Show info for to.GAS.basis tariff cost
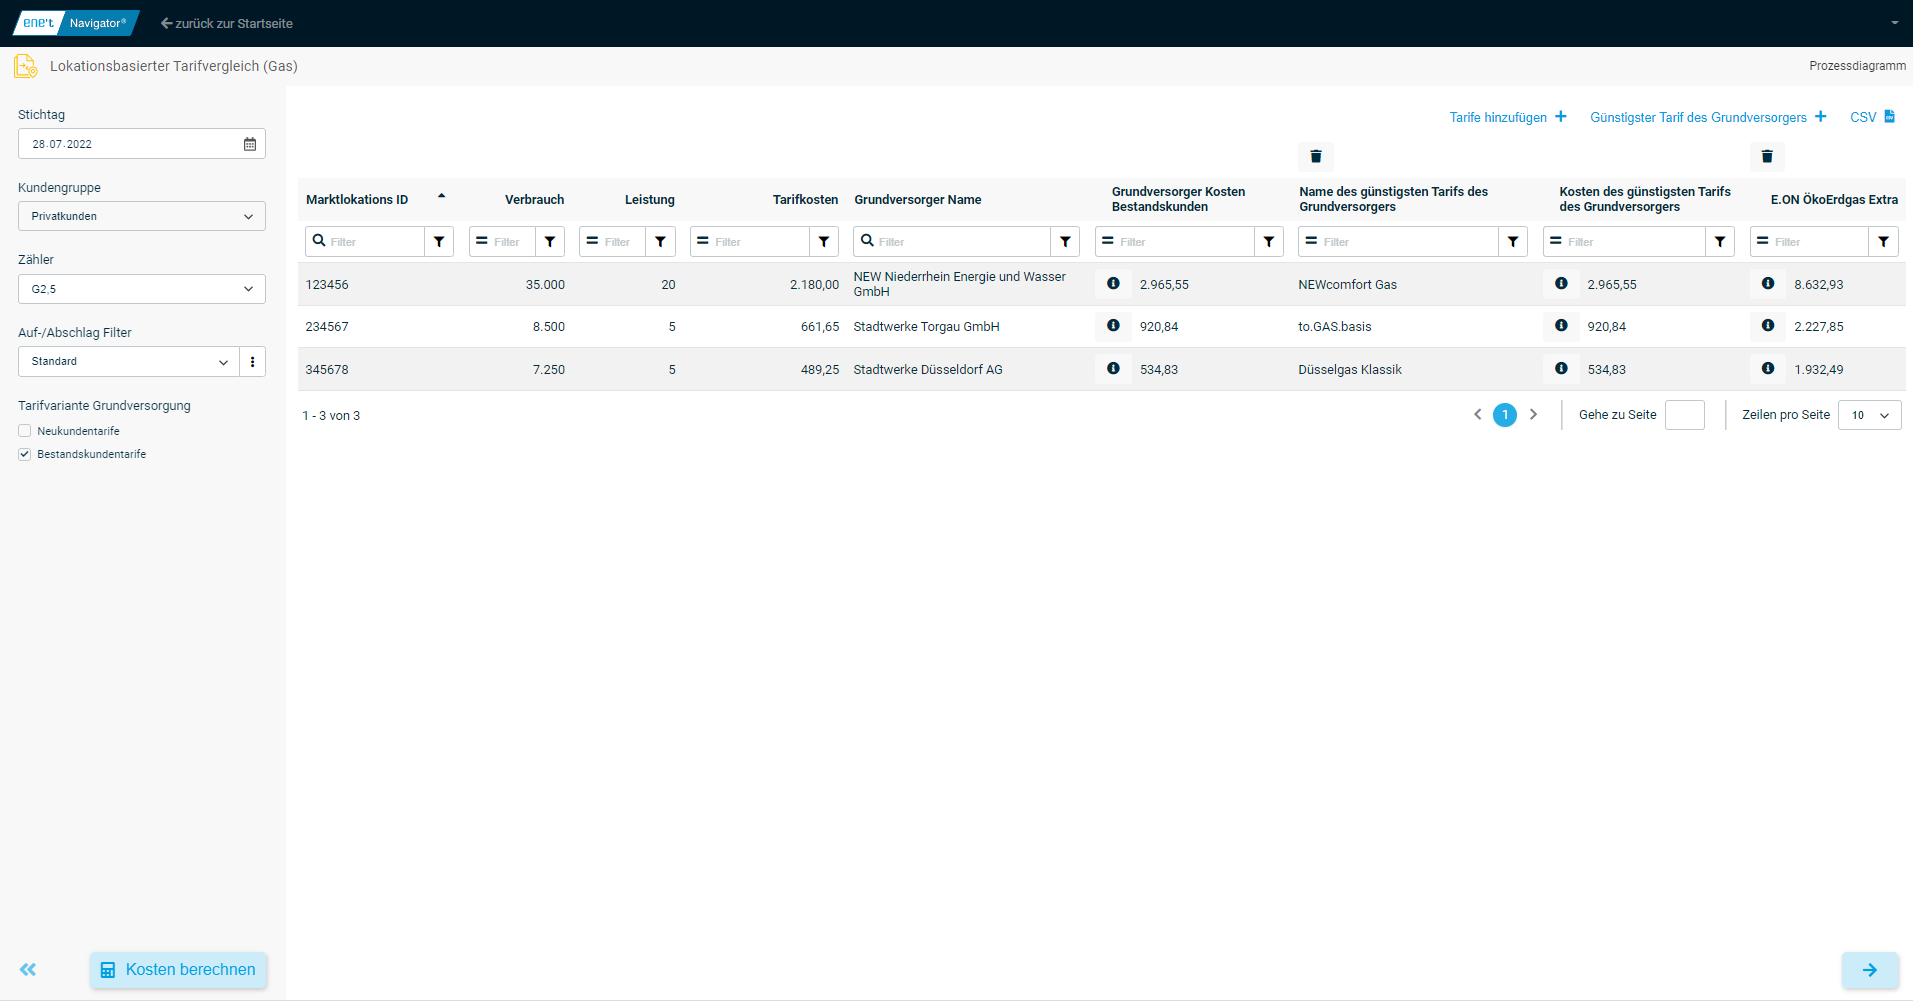Viewport: 1913px width, 1001px height. pos(1561,326)
